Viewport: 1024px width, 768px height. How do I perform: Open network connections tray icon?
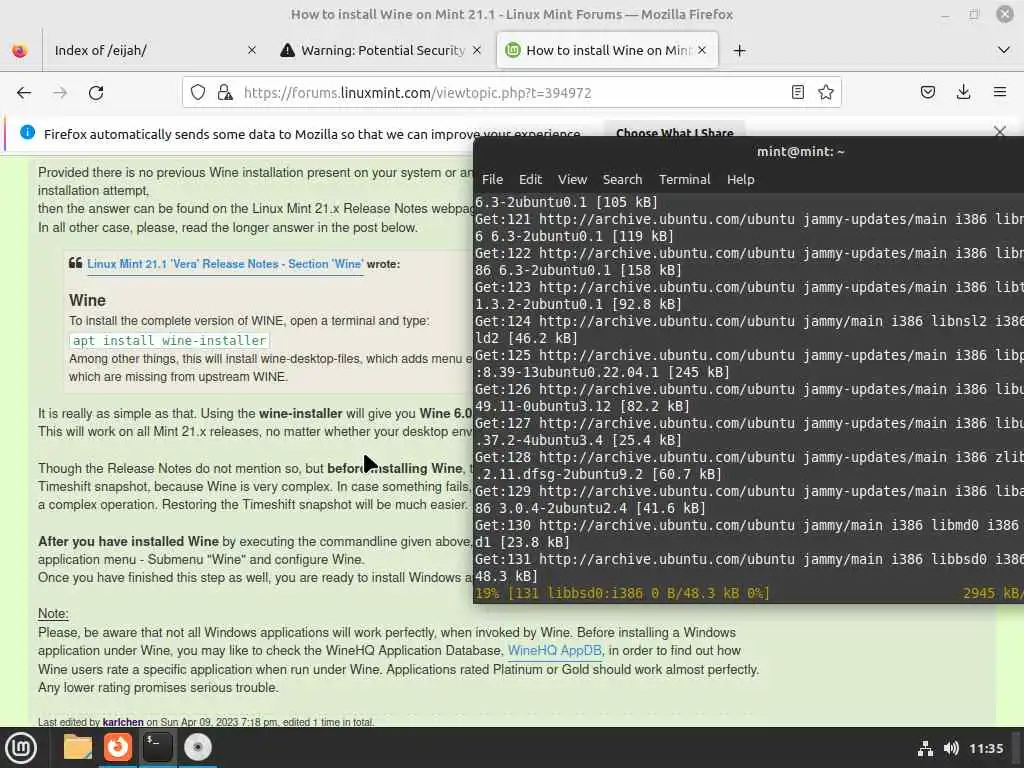pyautogui.click(x=925, y=748)
